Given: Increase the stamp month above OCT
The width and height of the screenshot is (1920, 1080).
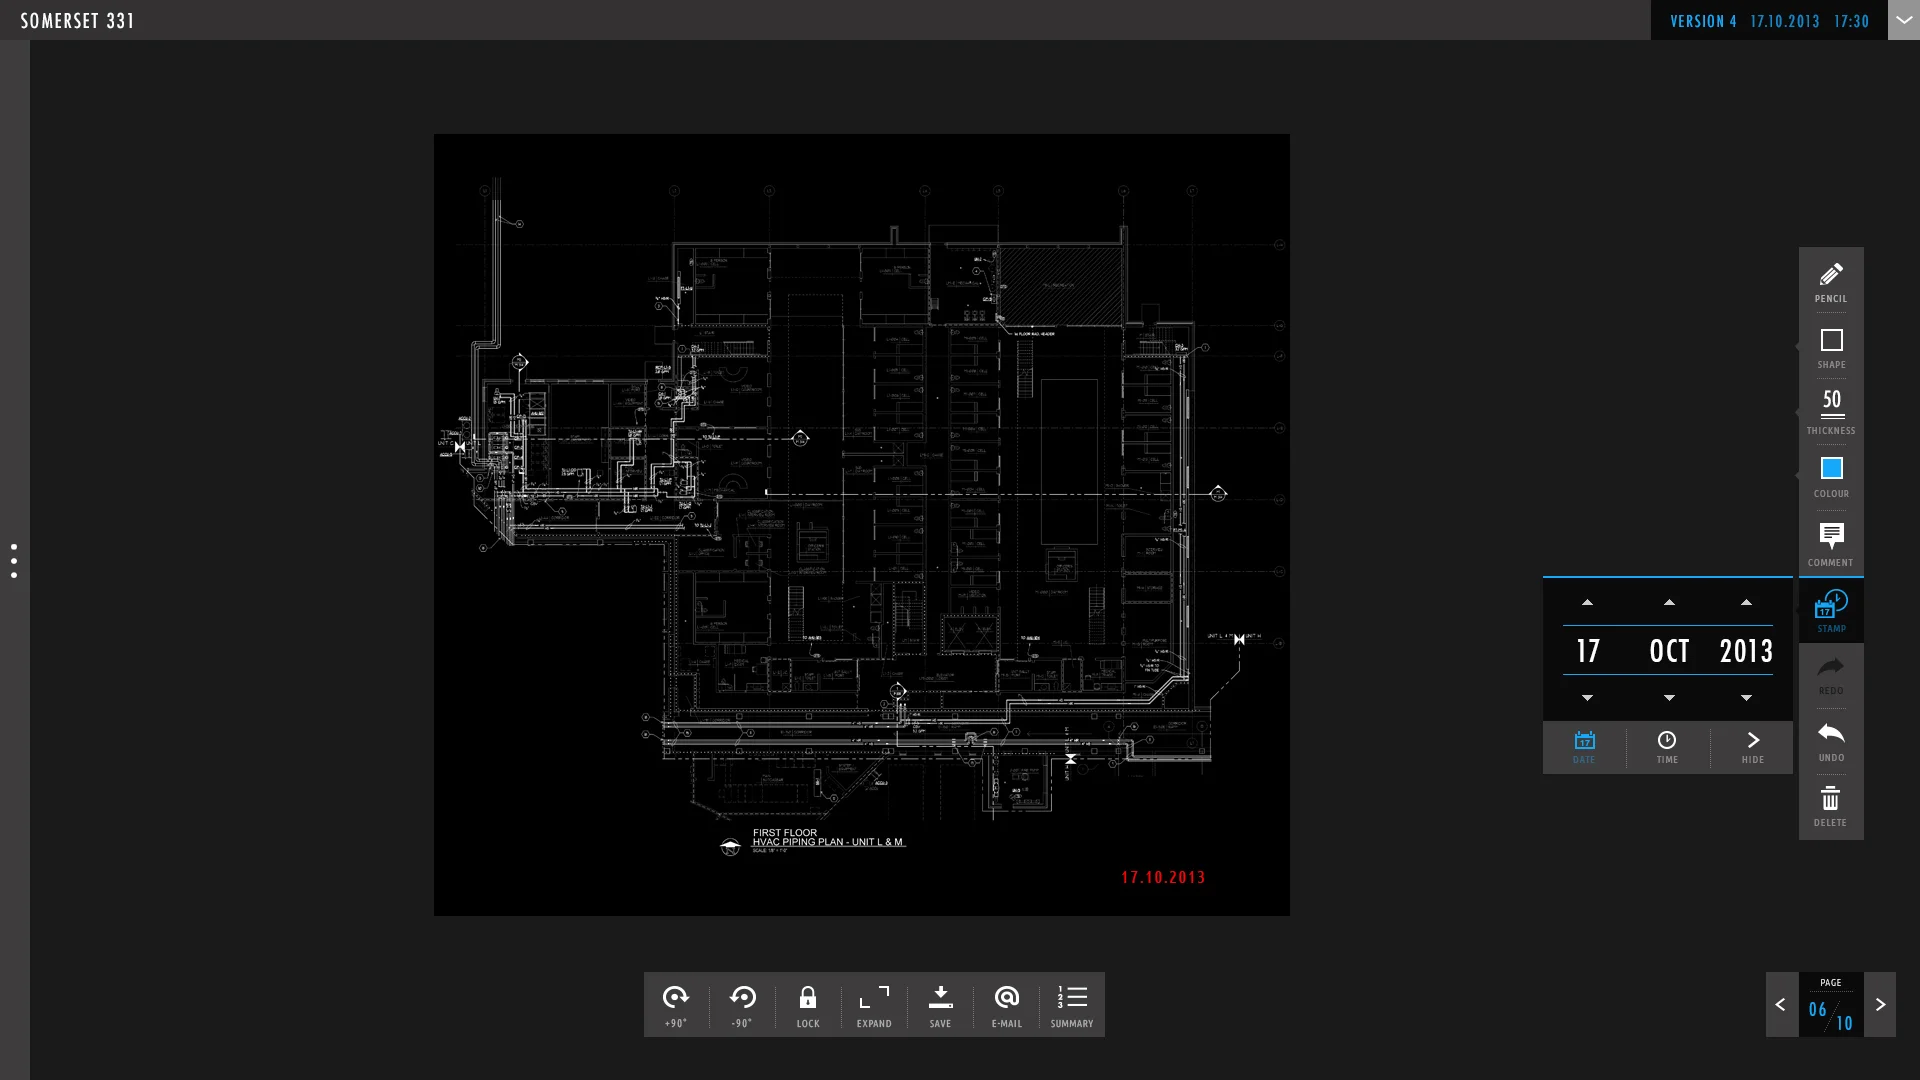Looking at the screenshot, I should tap(1669, 603).
